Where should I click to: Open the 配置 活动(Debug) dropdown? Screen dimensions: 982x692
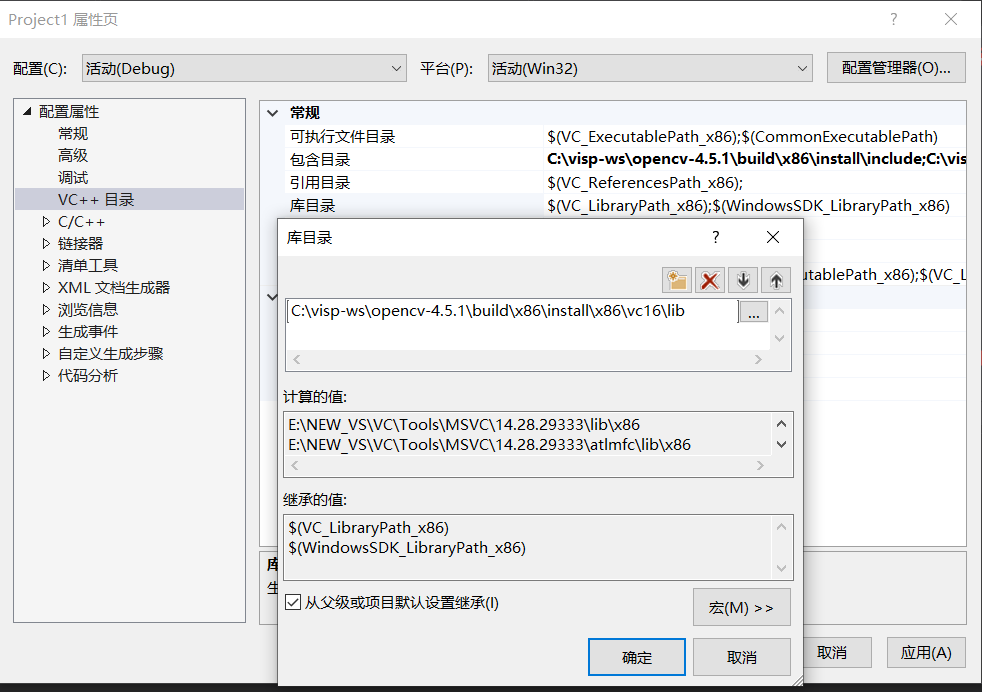click(x=244, y=68)
